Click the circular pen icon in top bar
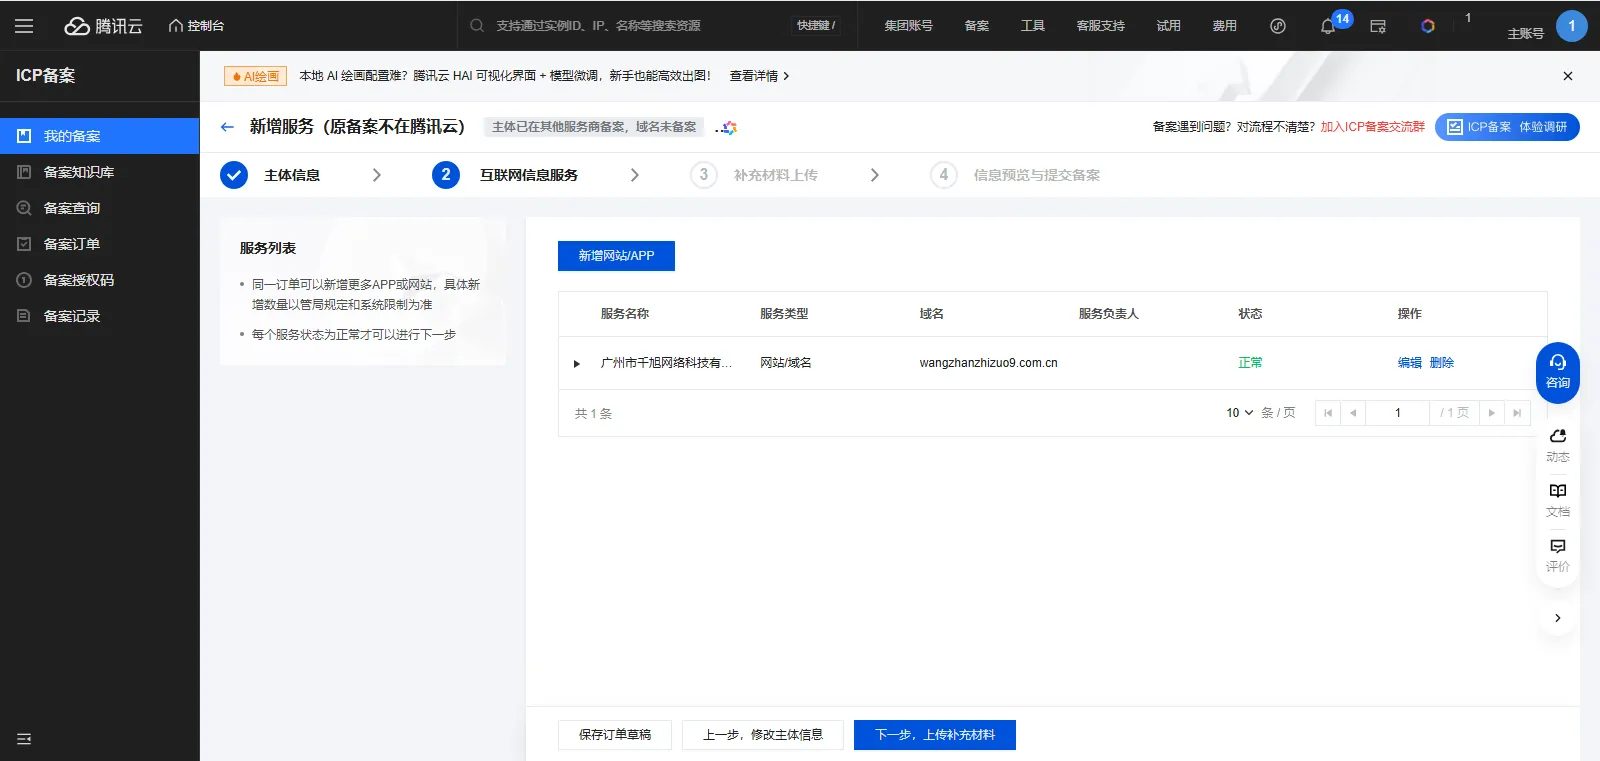 click(x=1278, y=26)
